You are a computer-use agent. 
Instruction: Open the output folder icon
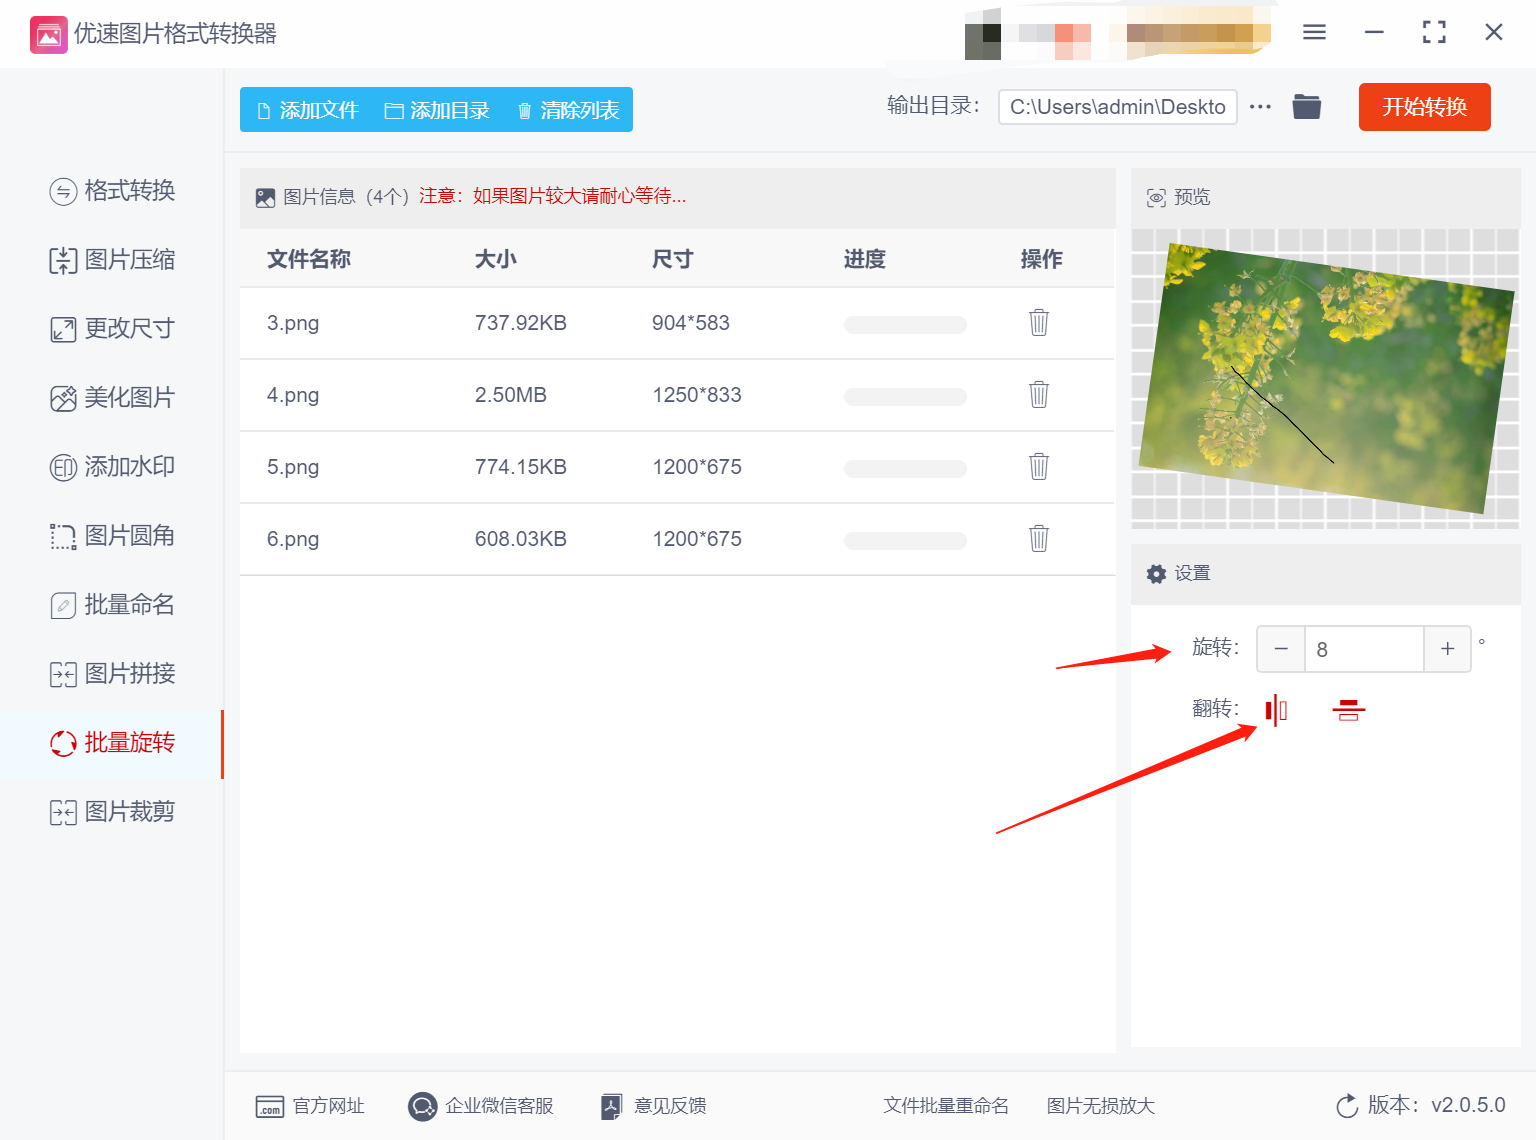click(1307, 106)
